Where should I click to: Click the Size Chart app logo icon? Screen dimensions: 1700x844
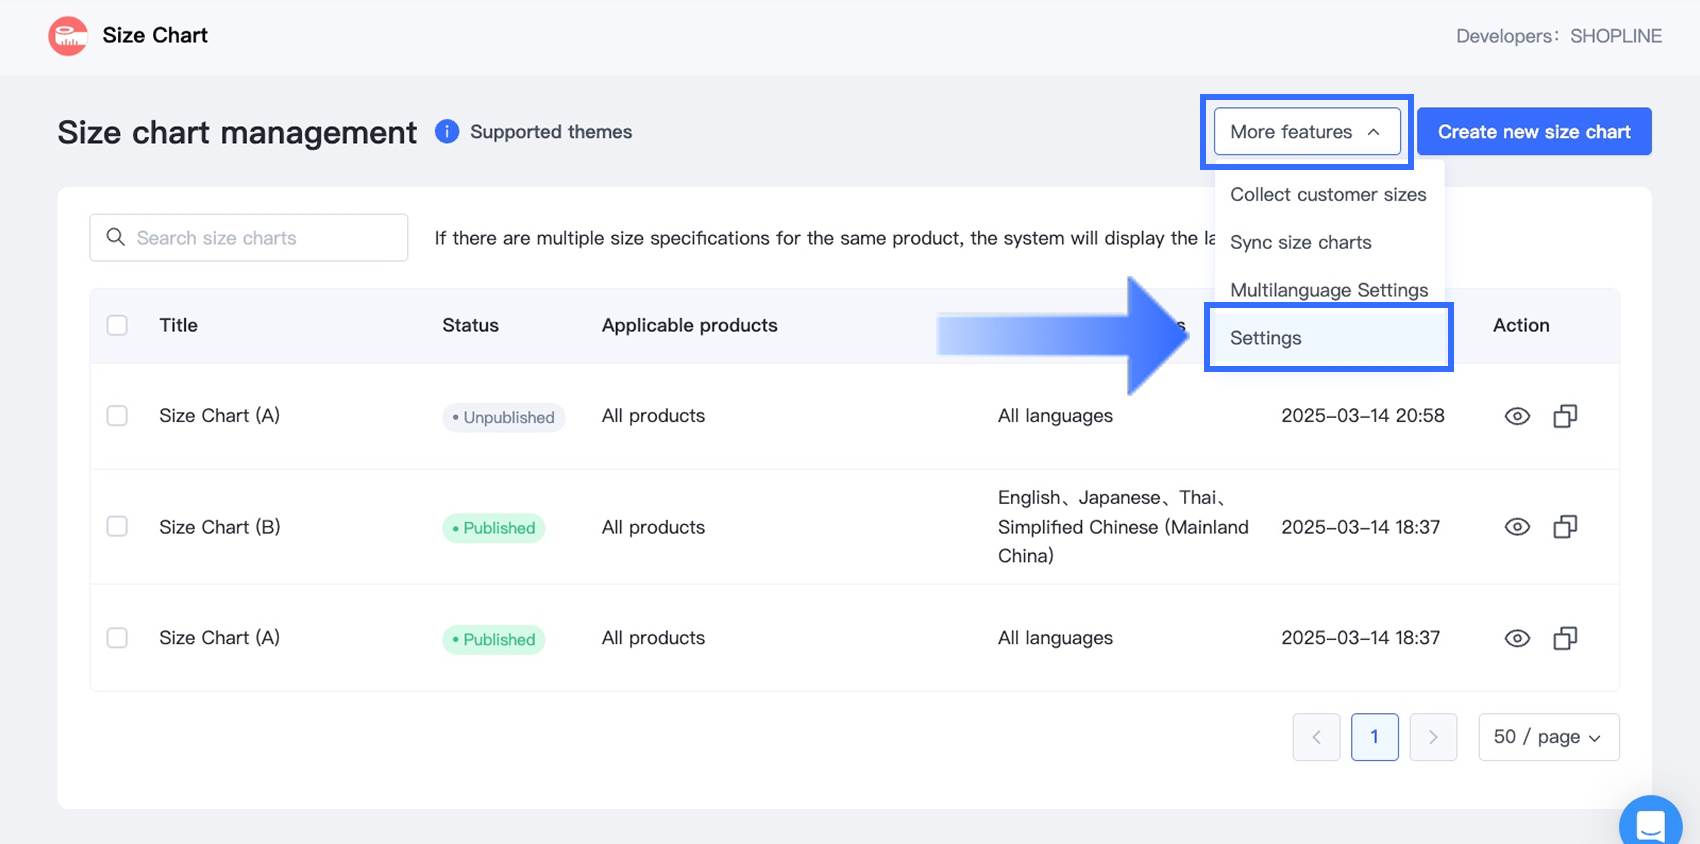68,36
